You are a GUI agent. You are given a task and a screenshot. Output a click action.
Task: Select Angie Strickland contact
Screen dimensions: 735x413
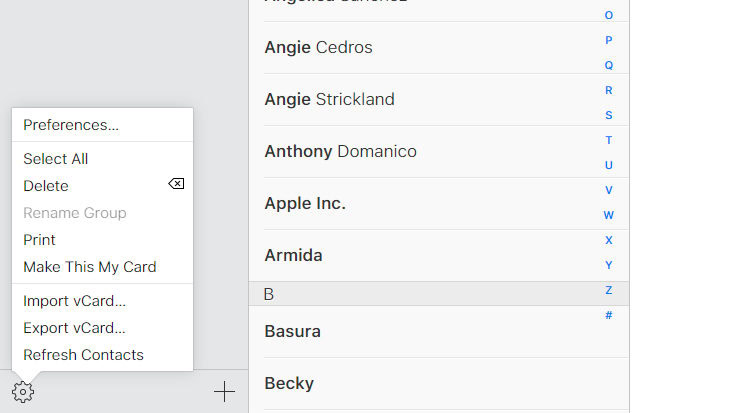point(329,99)
